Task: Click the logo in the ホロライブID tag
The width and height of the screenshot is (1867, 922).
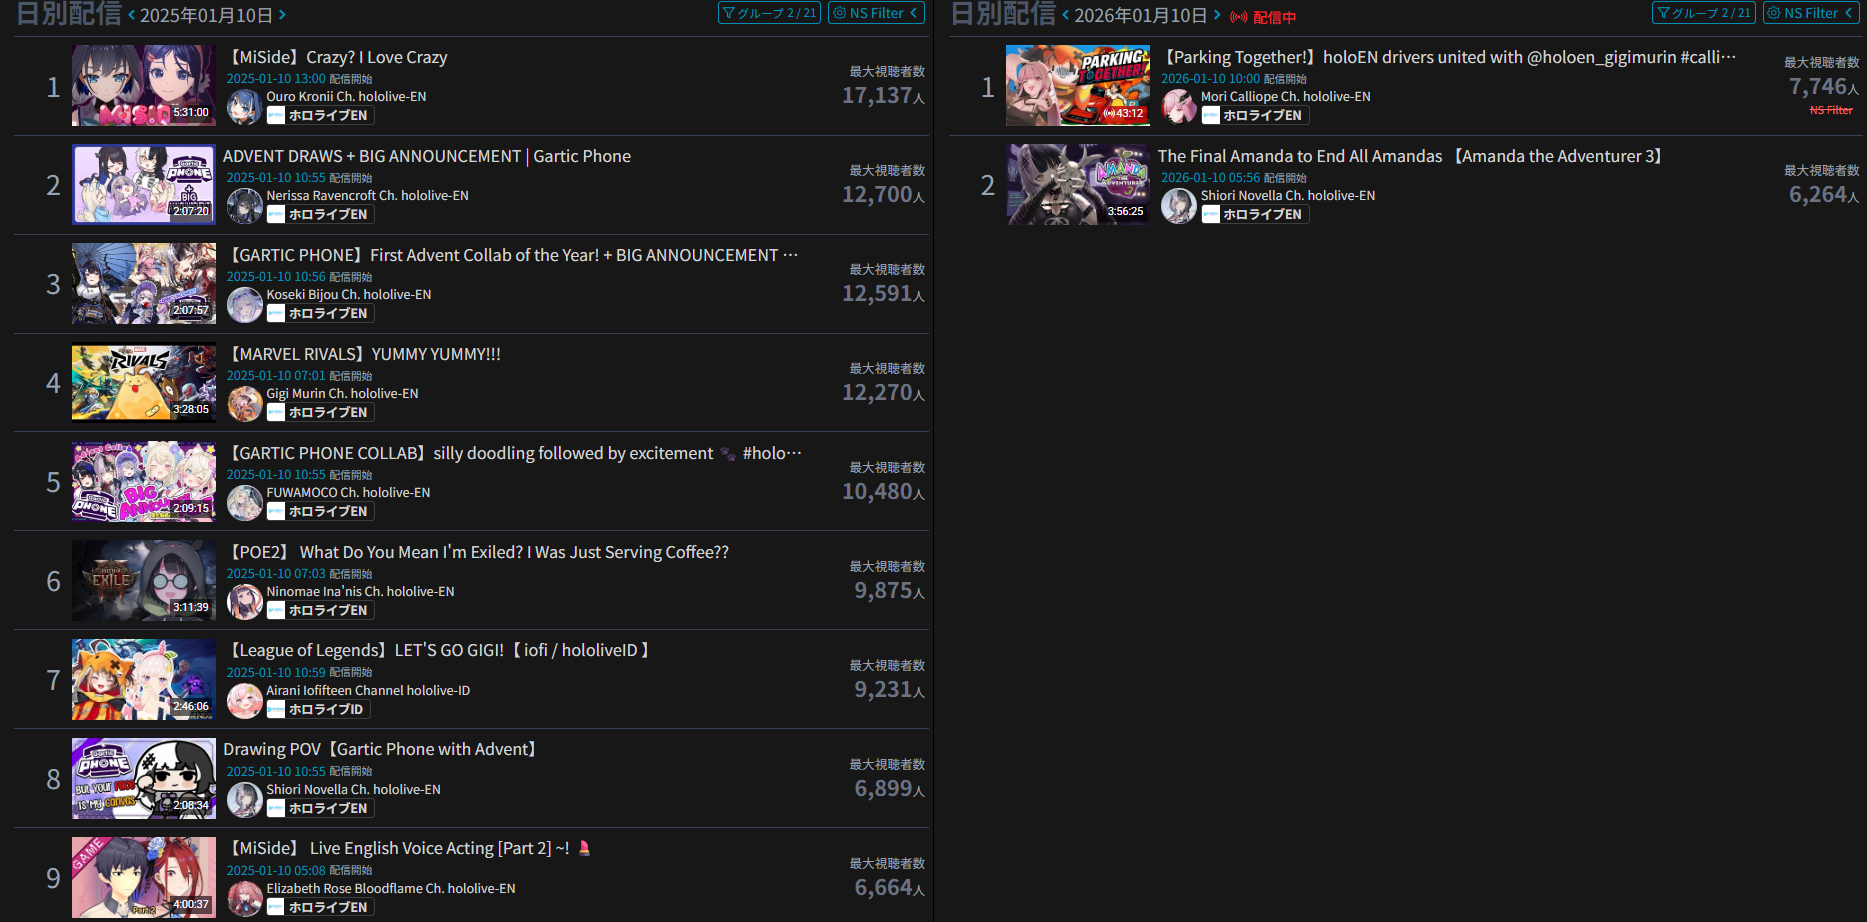Action: pyautogui.click(x=276, y=709)
